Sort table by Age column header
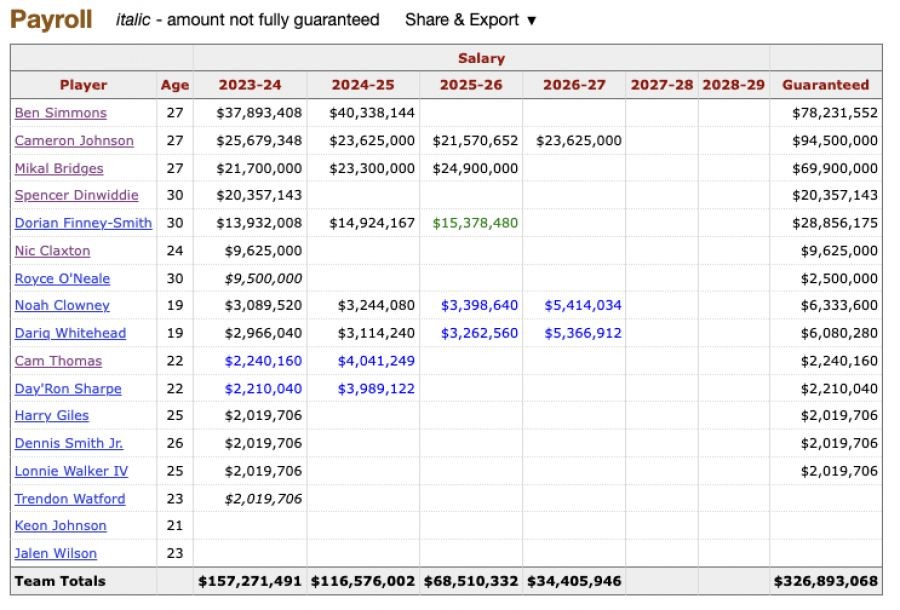 click(174, 85)
